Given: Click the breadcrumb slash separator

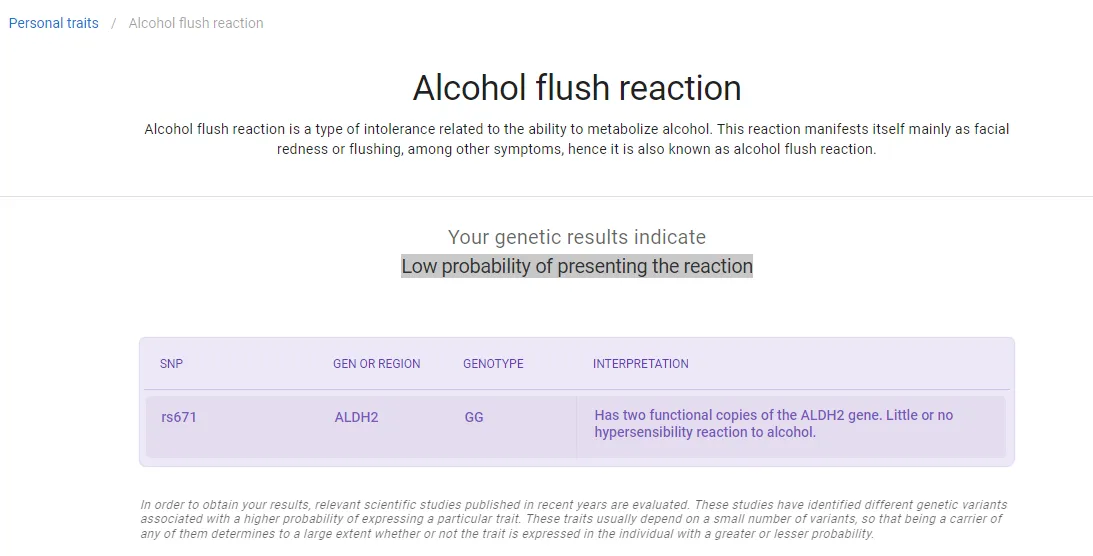Looking at the screenshot, I should [114, 23].
